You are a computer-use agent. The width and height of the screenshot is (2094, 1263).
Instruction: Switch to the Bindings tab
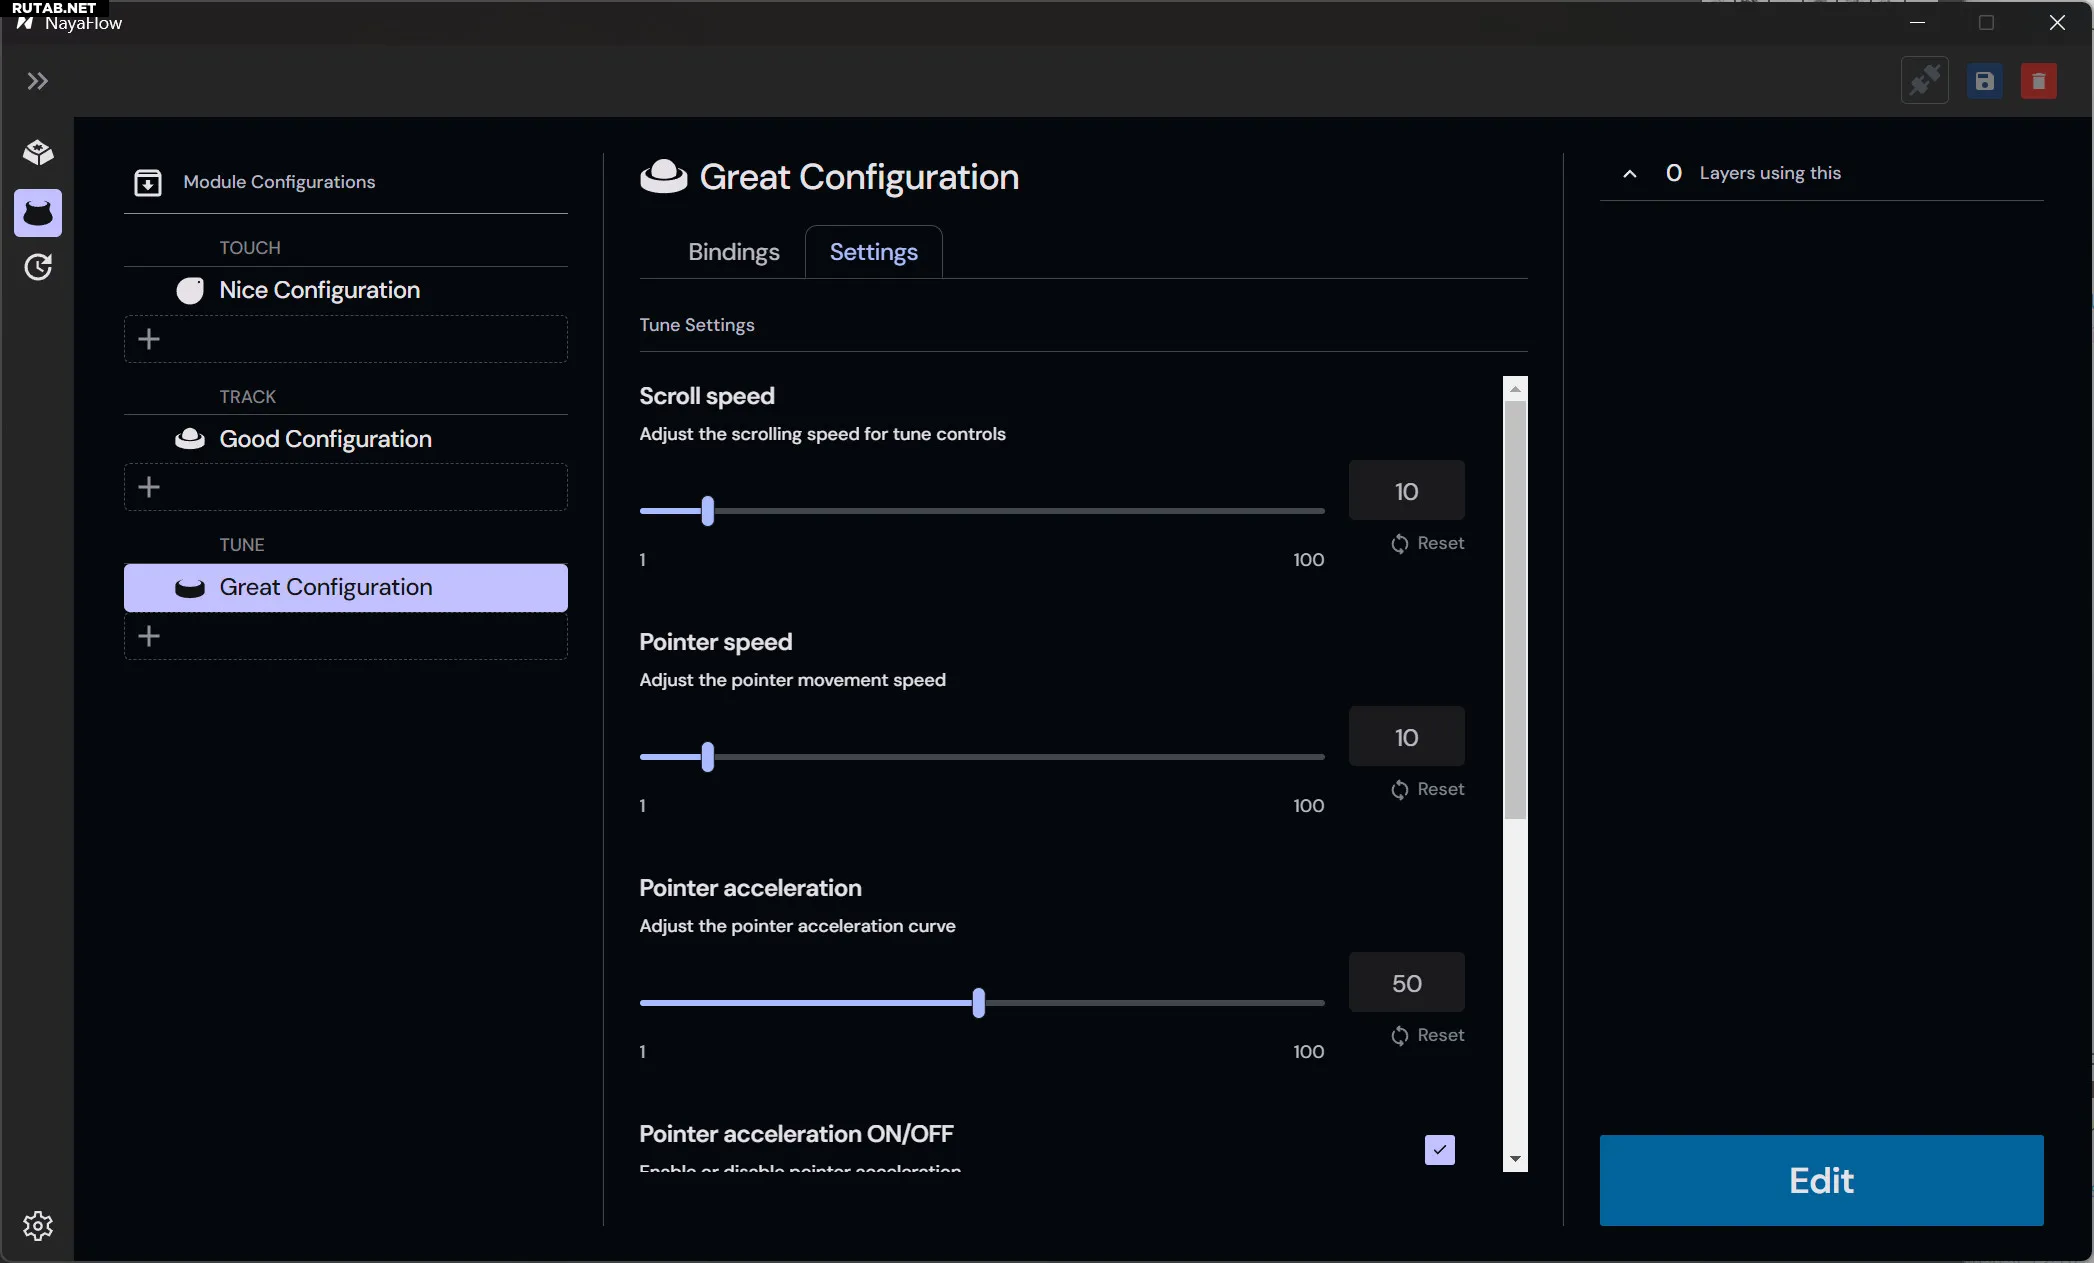point(733,252)
